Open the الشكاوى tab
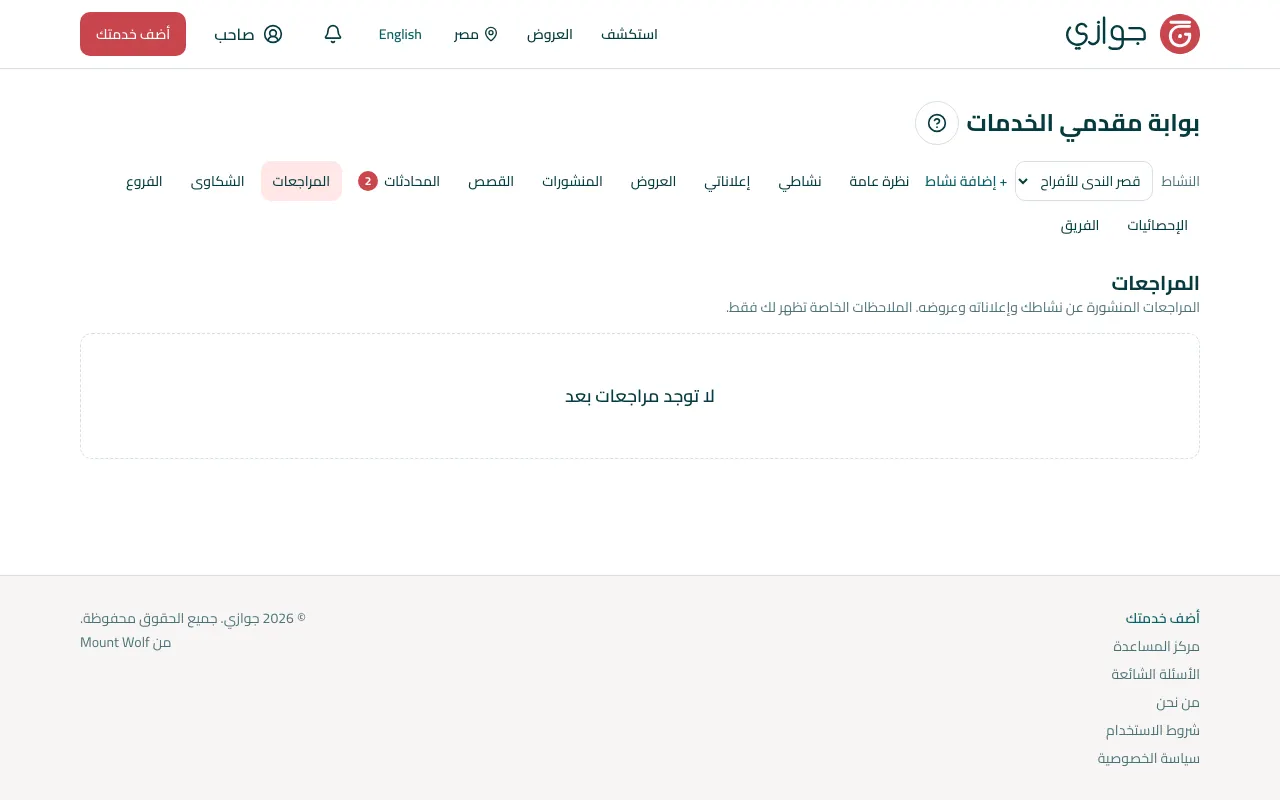Image resolution: width=1280 pixels, height=800 pixels. pyautogui.click(x=218, y=181)
